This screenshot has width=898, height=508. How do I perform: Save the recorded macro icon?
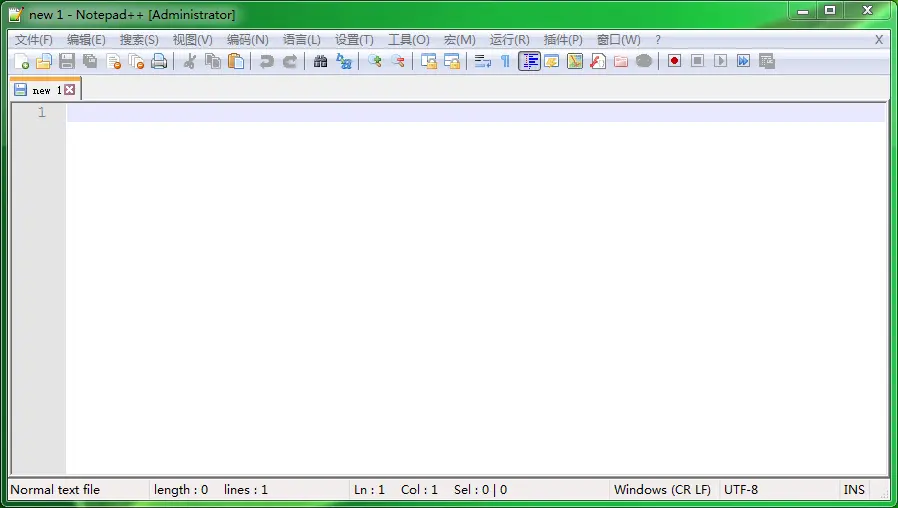point(766,61)
